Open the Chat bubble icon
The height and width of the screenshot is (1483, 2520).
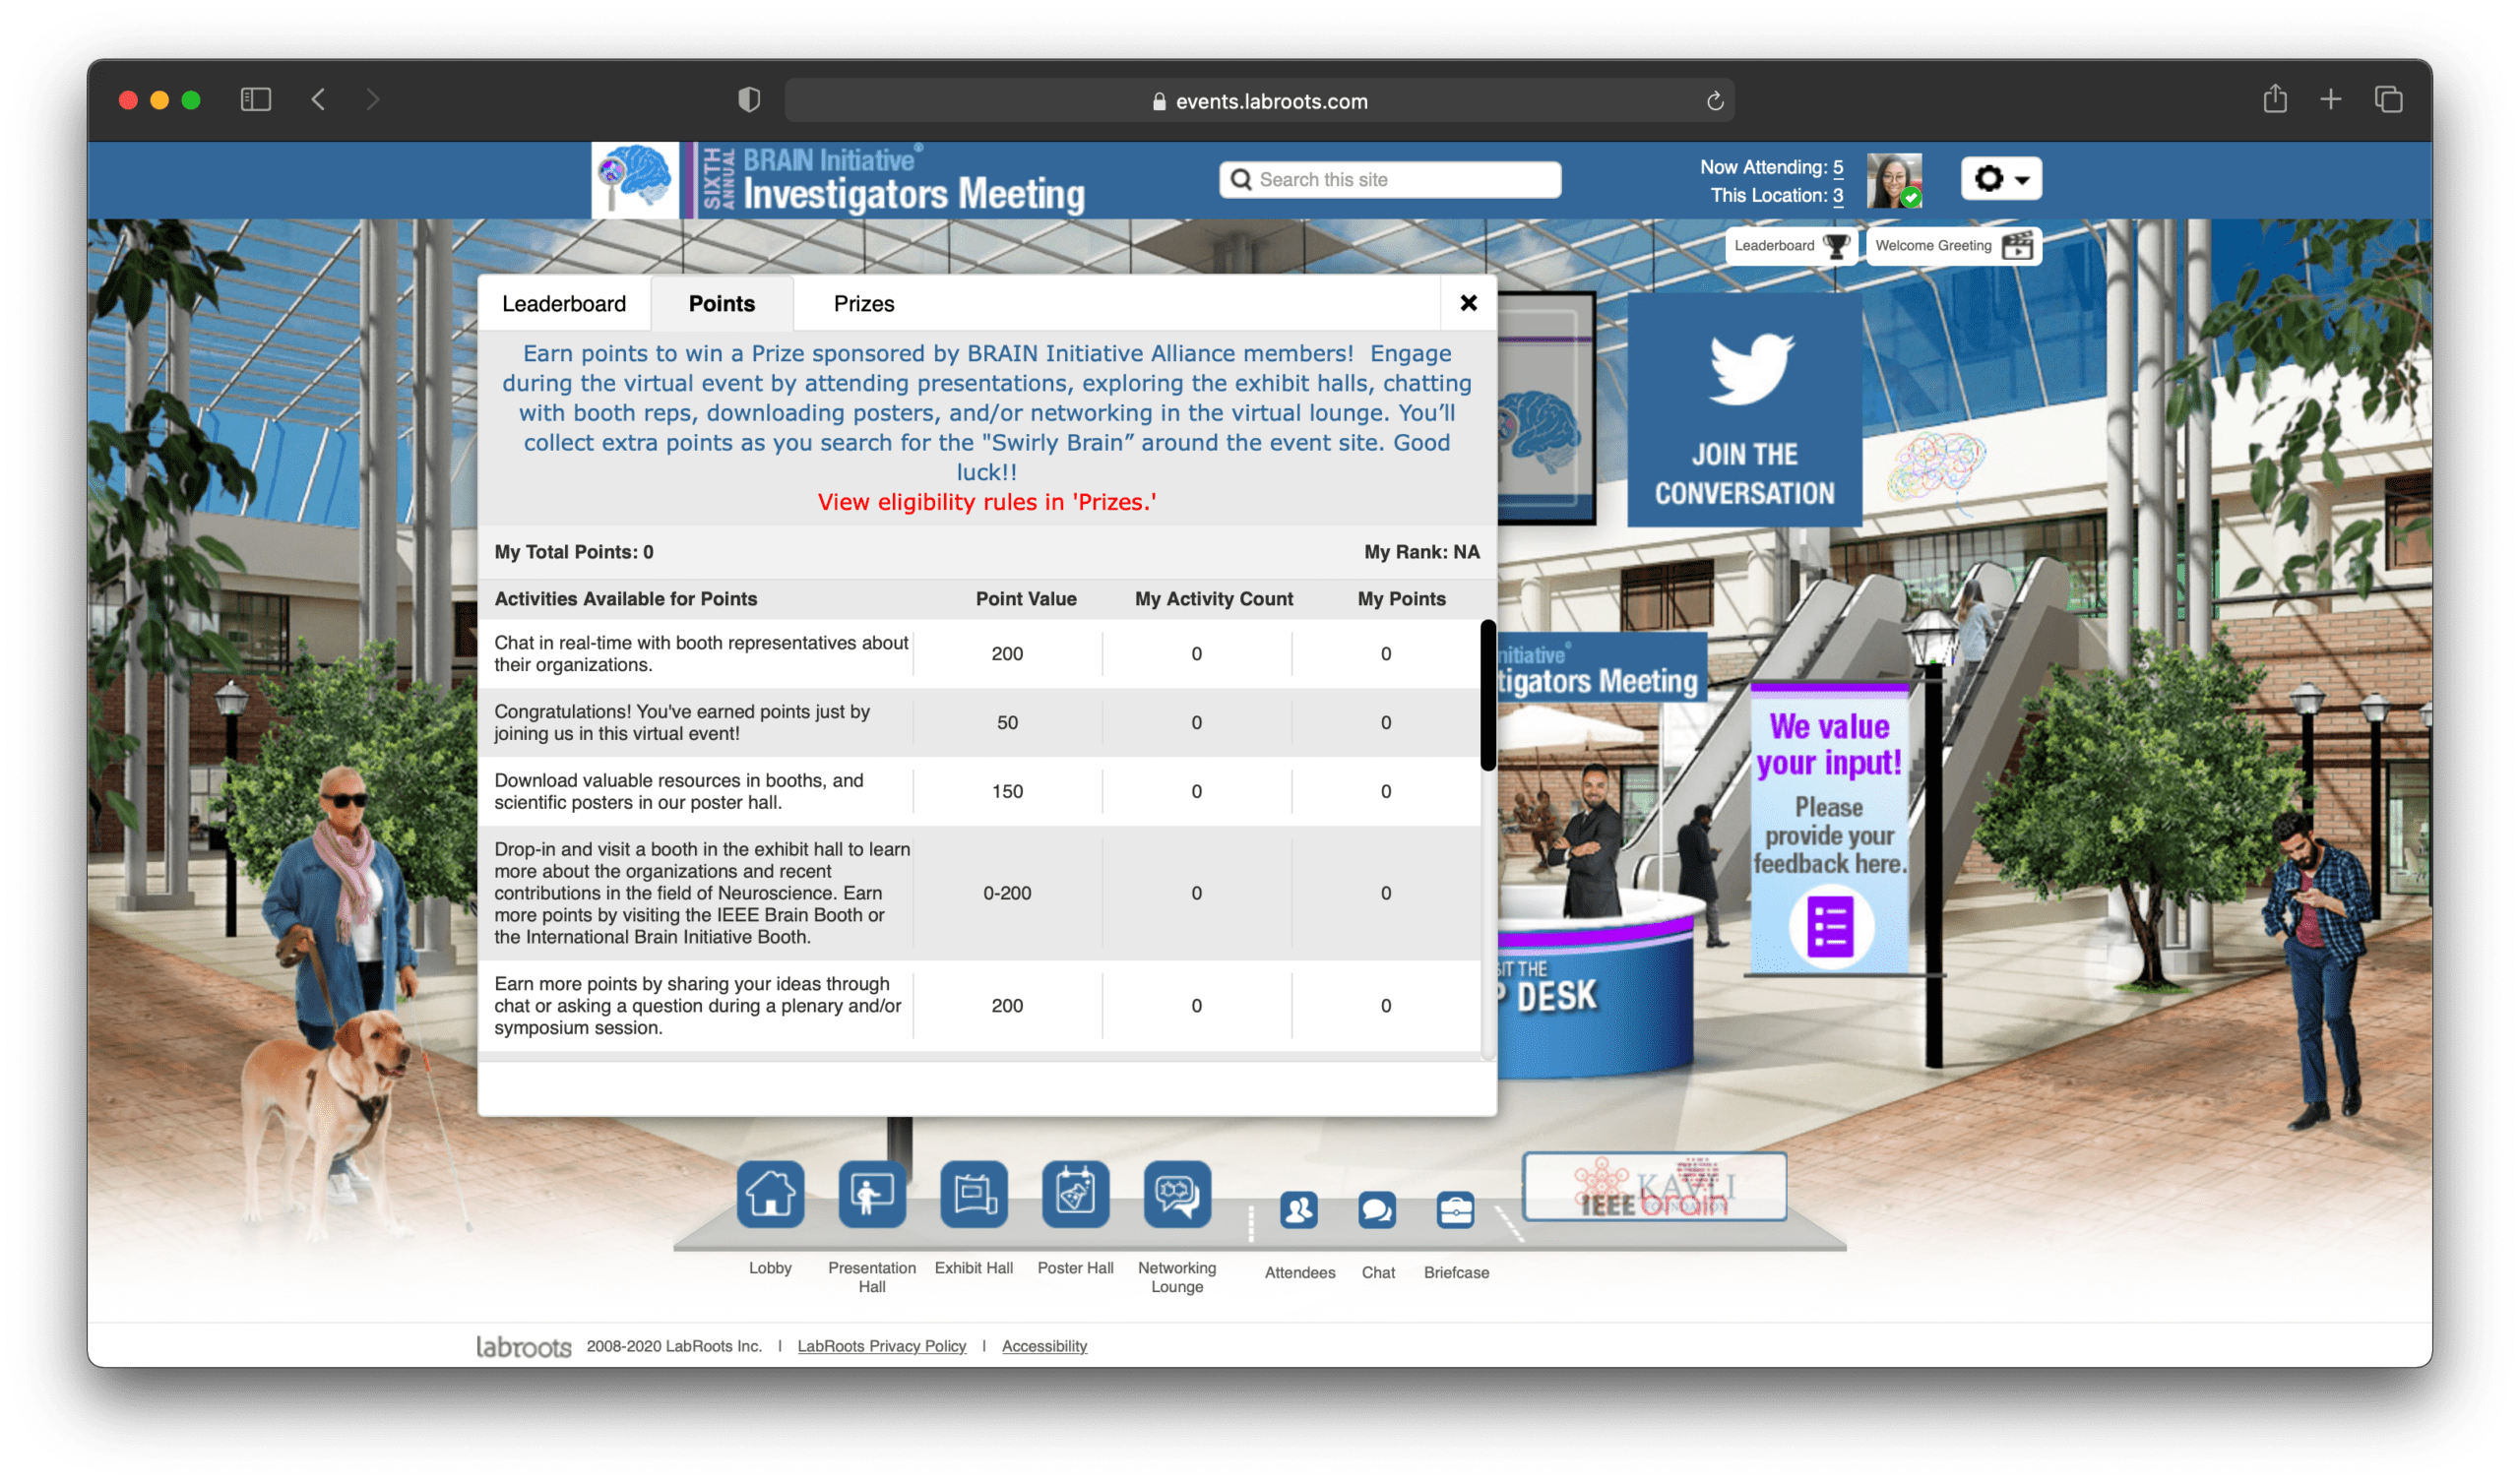pyautogui.click(x=1377, y=1210)
